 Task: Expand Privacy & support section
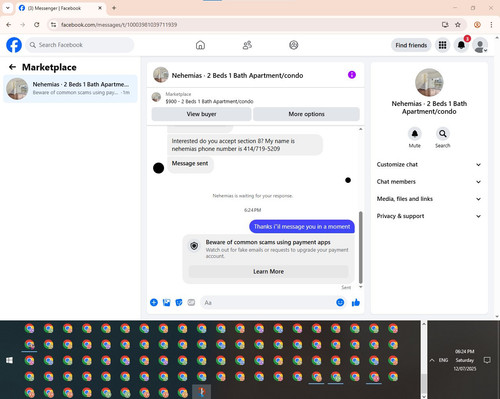point(429,216)
